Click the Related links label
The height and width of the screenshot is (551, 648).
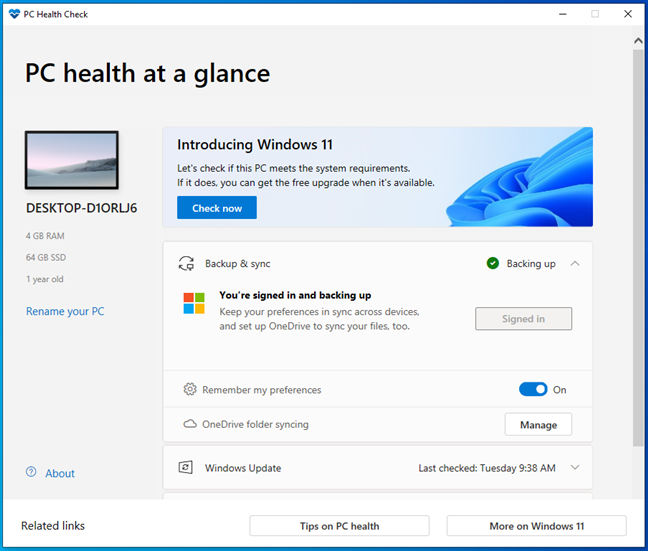click(53, 526)
